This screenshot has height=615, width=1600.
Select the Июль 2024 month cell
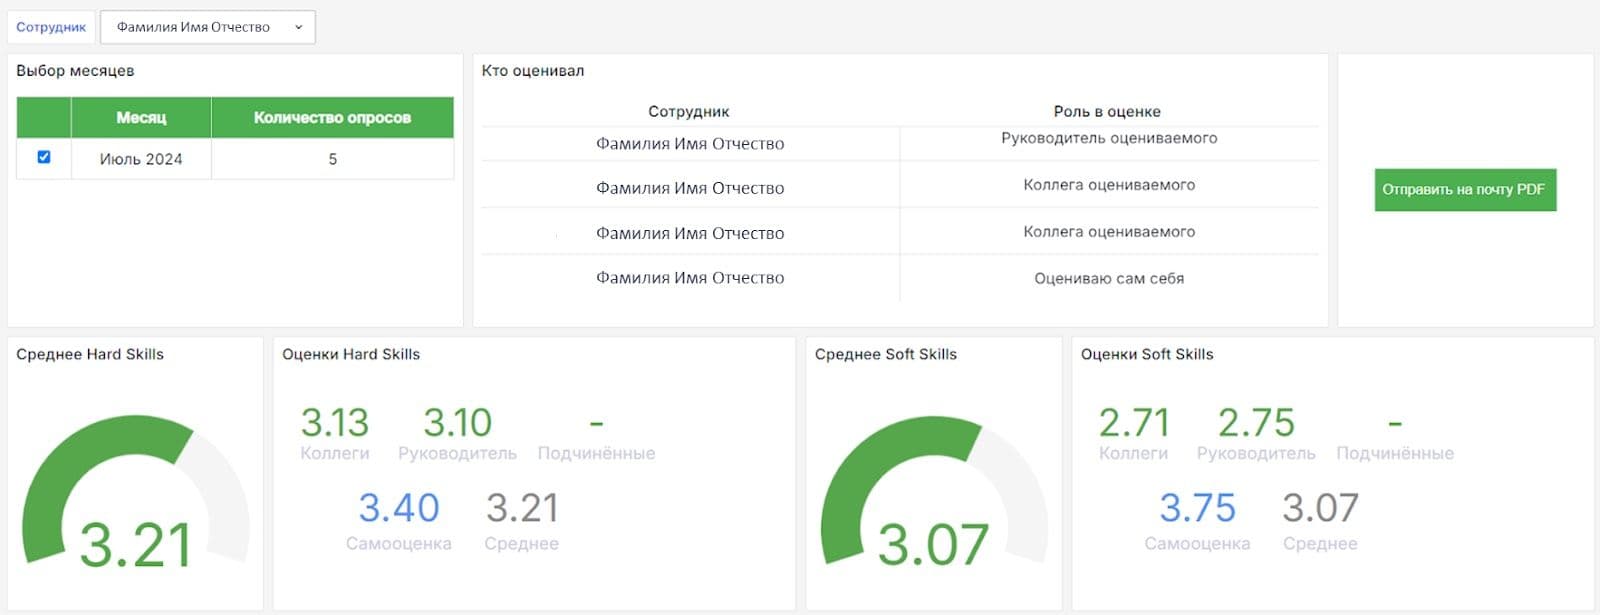(x=141, y=159)
